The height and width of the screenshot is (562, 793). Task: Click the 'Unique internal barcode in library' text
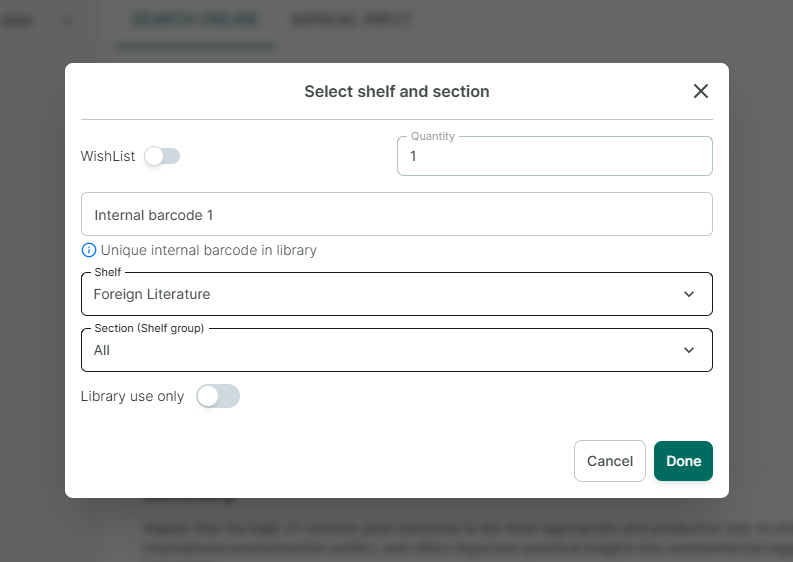[208, 250]
